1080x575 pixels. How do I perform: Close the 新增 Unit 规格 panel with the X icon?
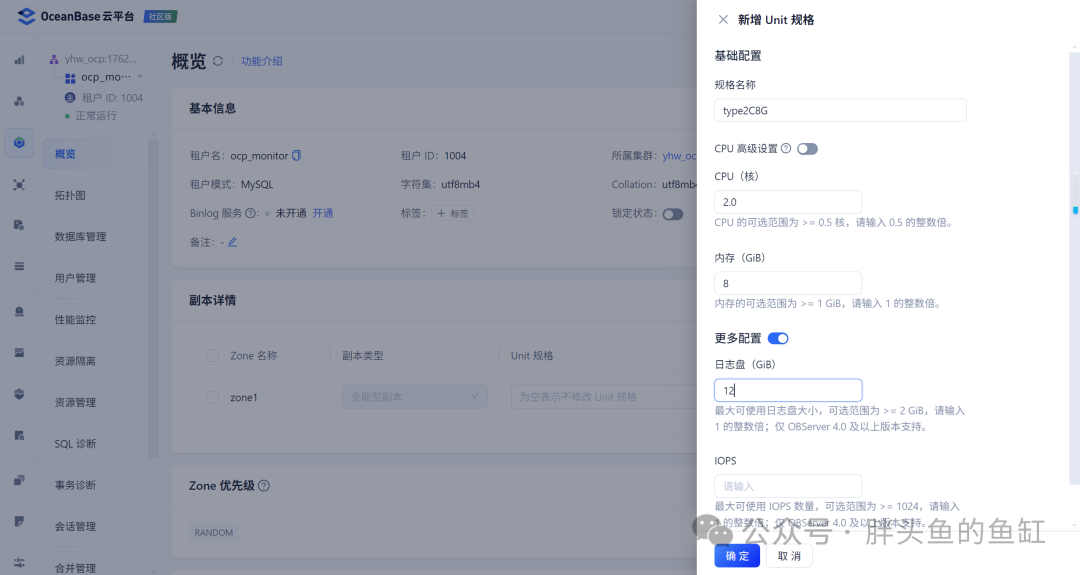[x=723, y=19]
